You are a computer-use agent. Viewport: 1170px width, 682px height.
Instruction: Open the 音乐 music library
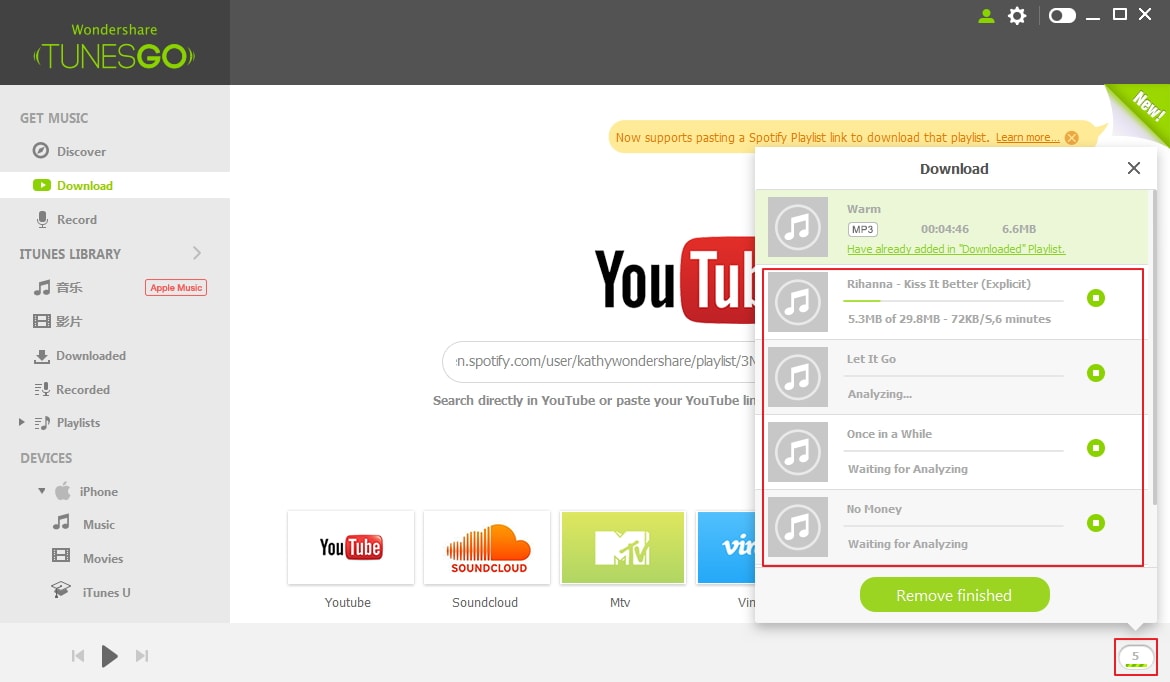(x=58, y=287)
